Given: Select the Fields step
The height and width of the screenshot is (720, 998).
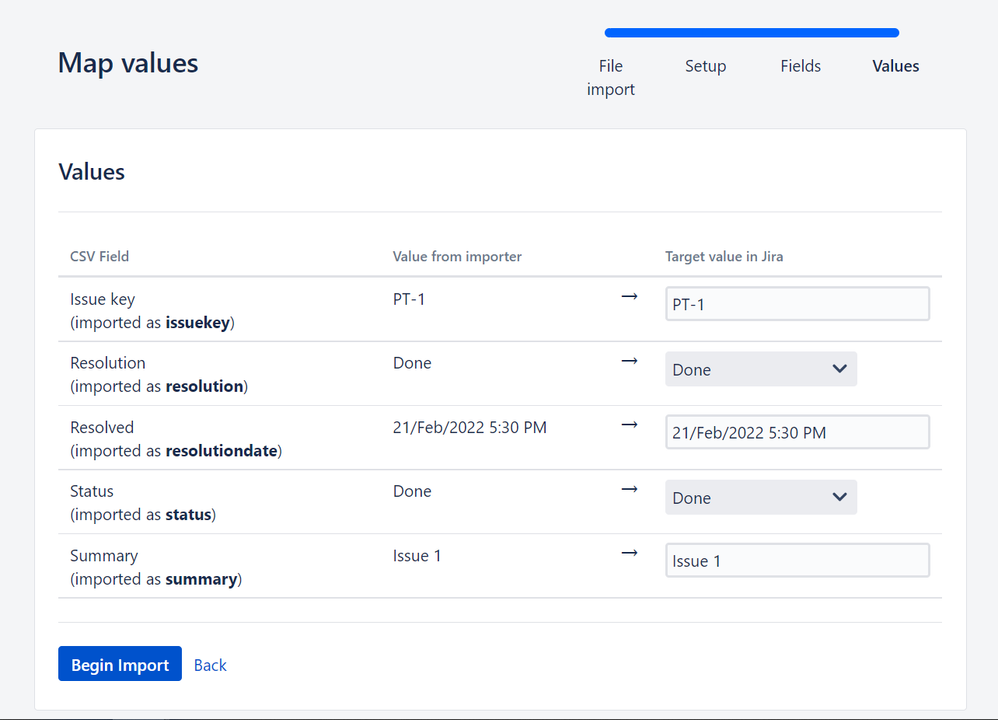Looking at the screenshot, I should (x=800, y=66).
